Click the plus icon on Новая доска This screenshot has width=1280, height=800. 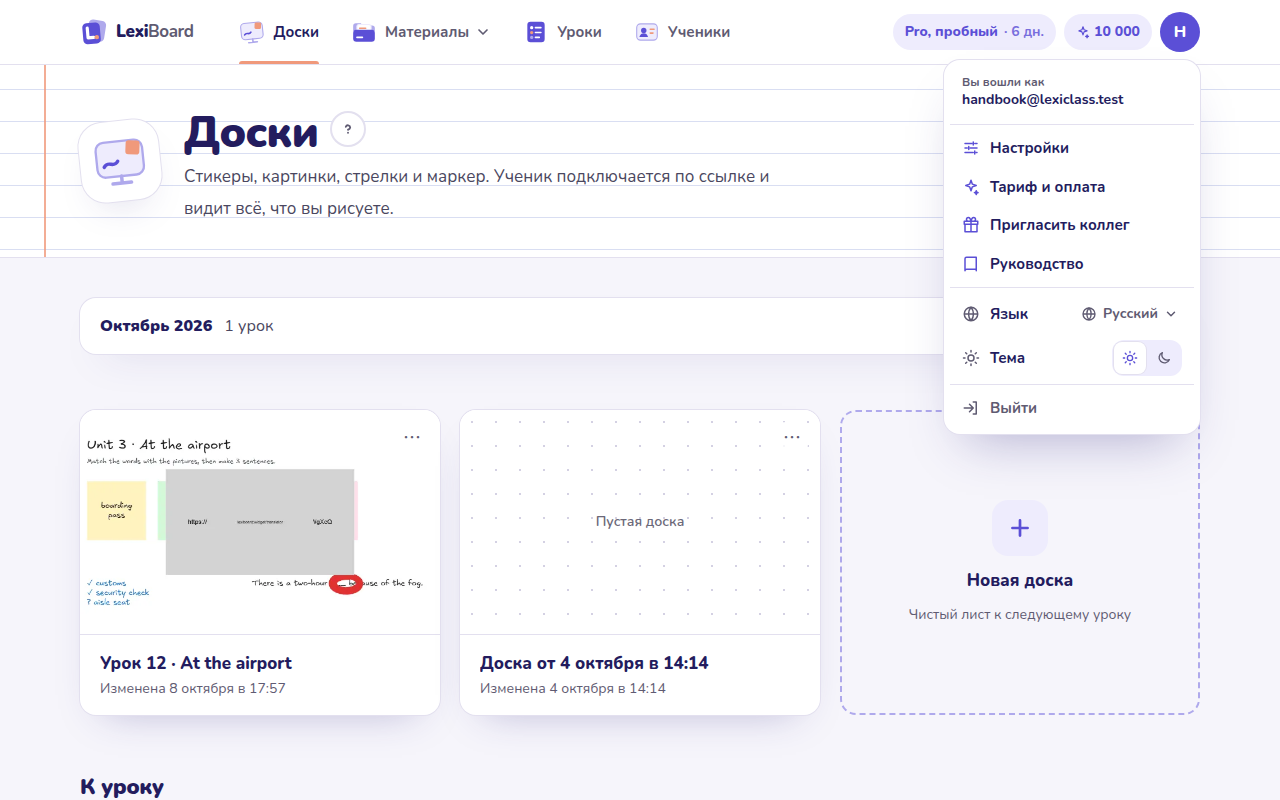[x=1020, y=528]
